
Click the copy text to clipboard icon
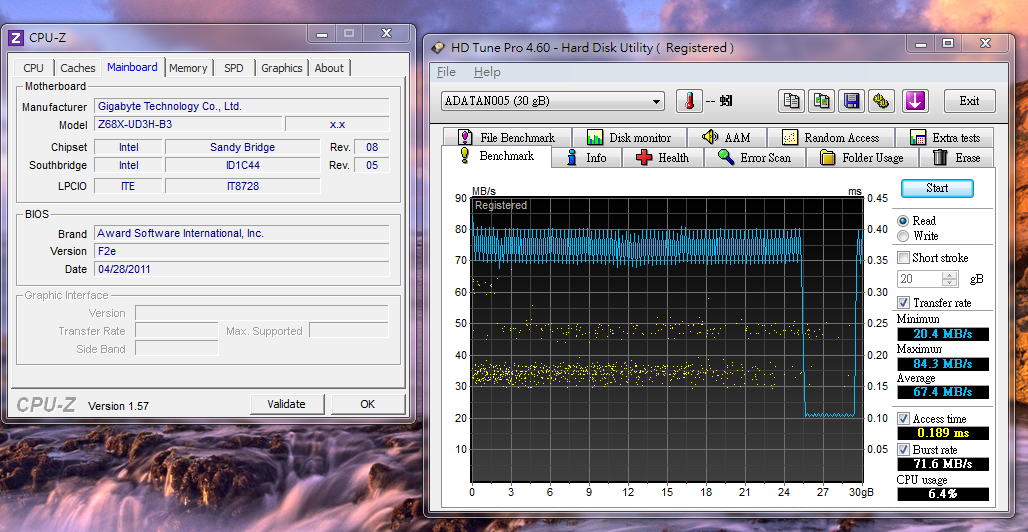pos(792,101)
